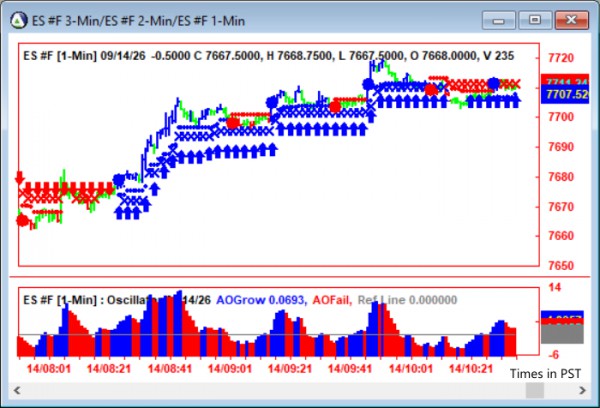Click the 7660 price axis label
This screenshot has height=408, width=600.
click(x=561, y=236)
